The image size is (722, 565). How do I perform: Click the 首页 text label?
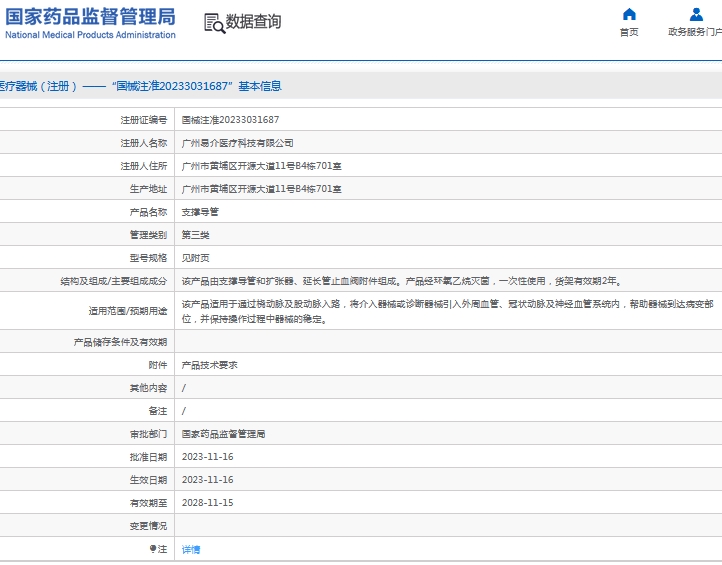point(629,32)
